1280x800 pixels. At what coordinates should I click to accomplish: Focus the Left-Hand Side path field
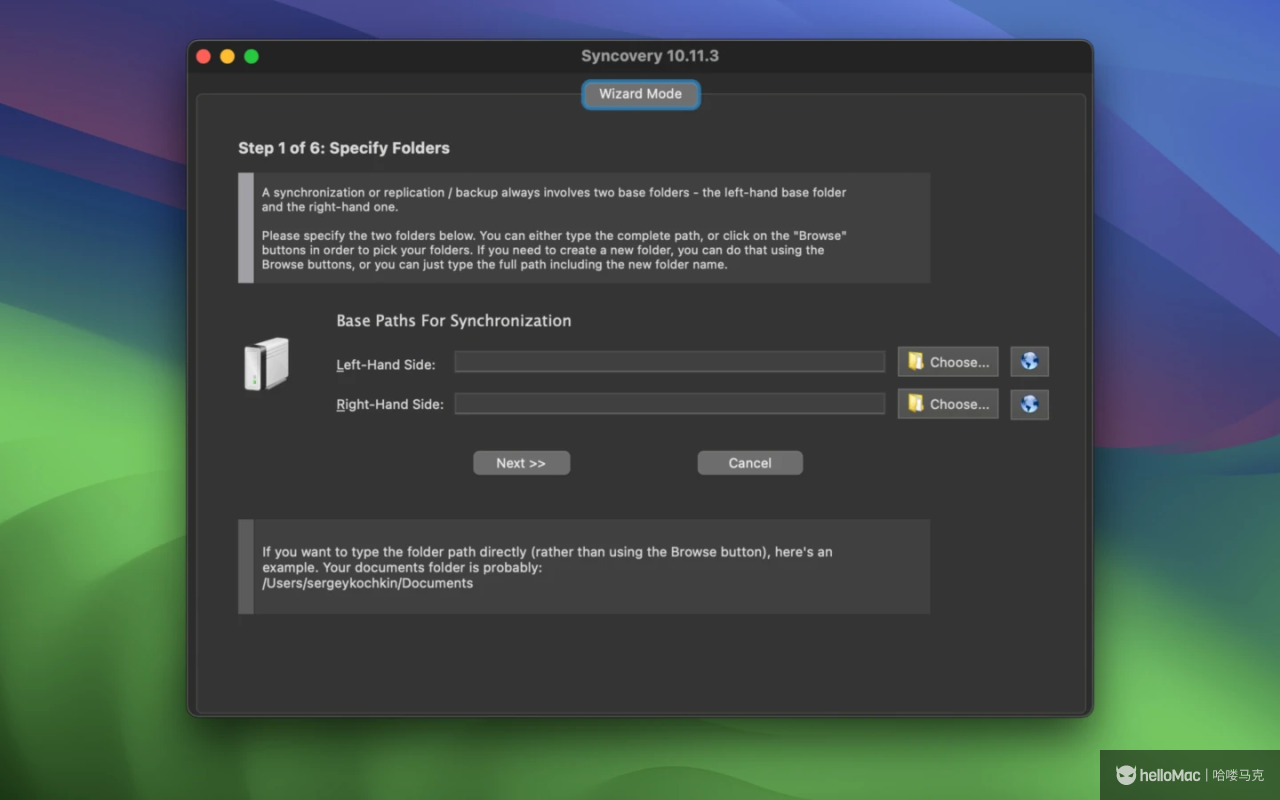(x=670, y=362)
